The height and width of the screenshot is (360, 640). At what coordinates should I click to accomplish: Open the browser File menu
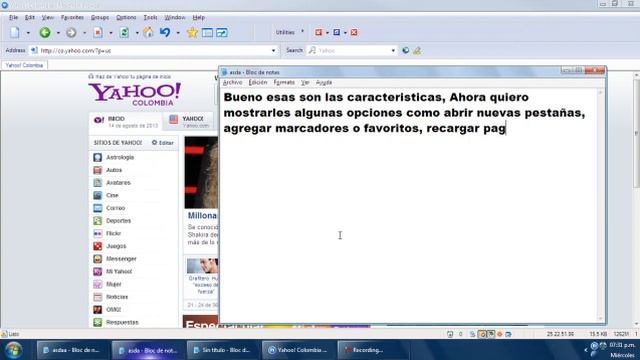tap(13, 18)
